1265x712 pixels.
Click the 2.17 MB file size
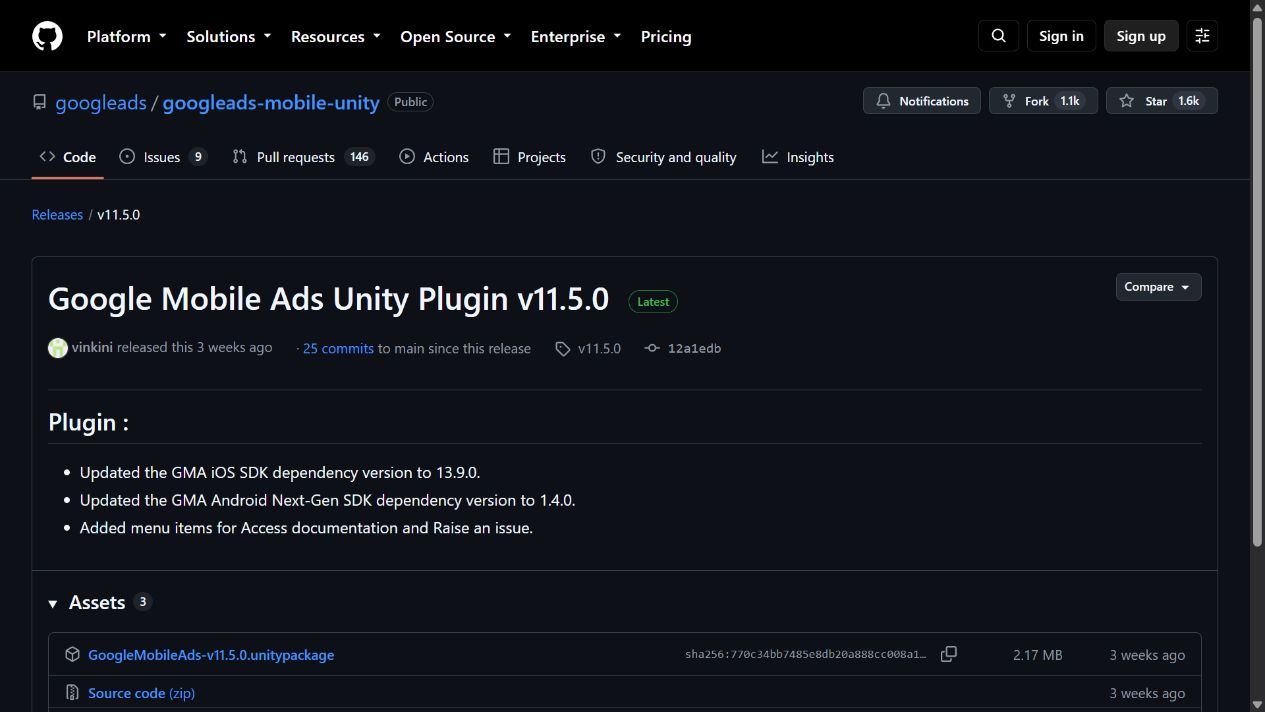coord(1037,655)
